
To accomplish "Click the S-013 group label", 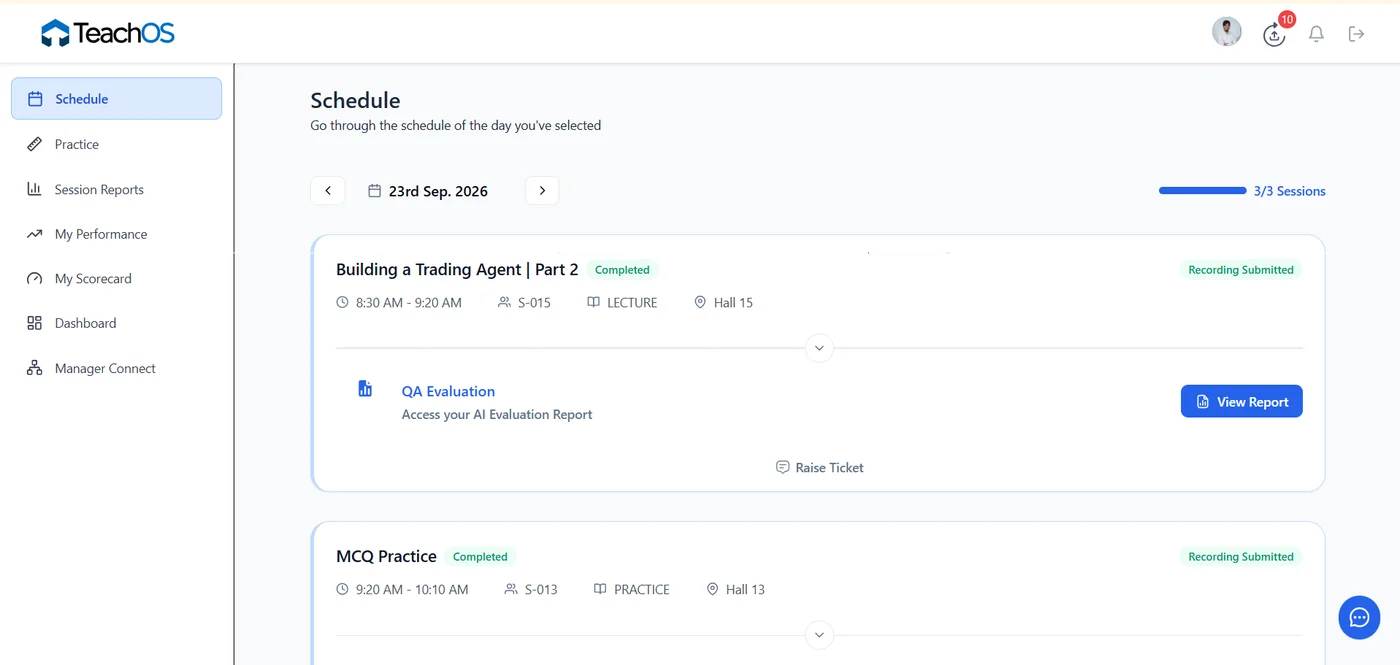I will tap(541, 589).
